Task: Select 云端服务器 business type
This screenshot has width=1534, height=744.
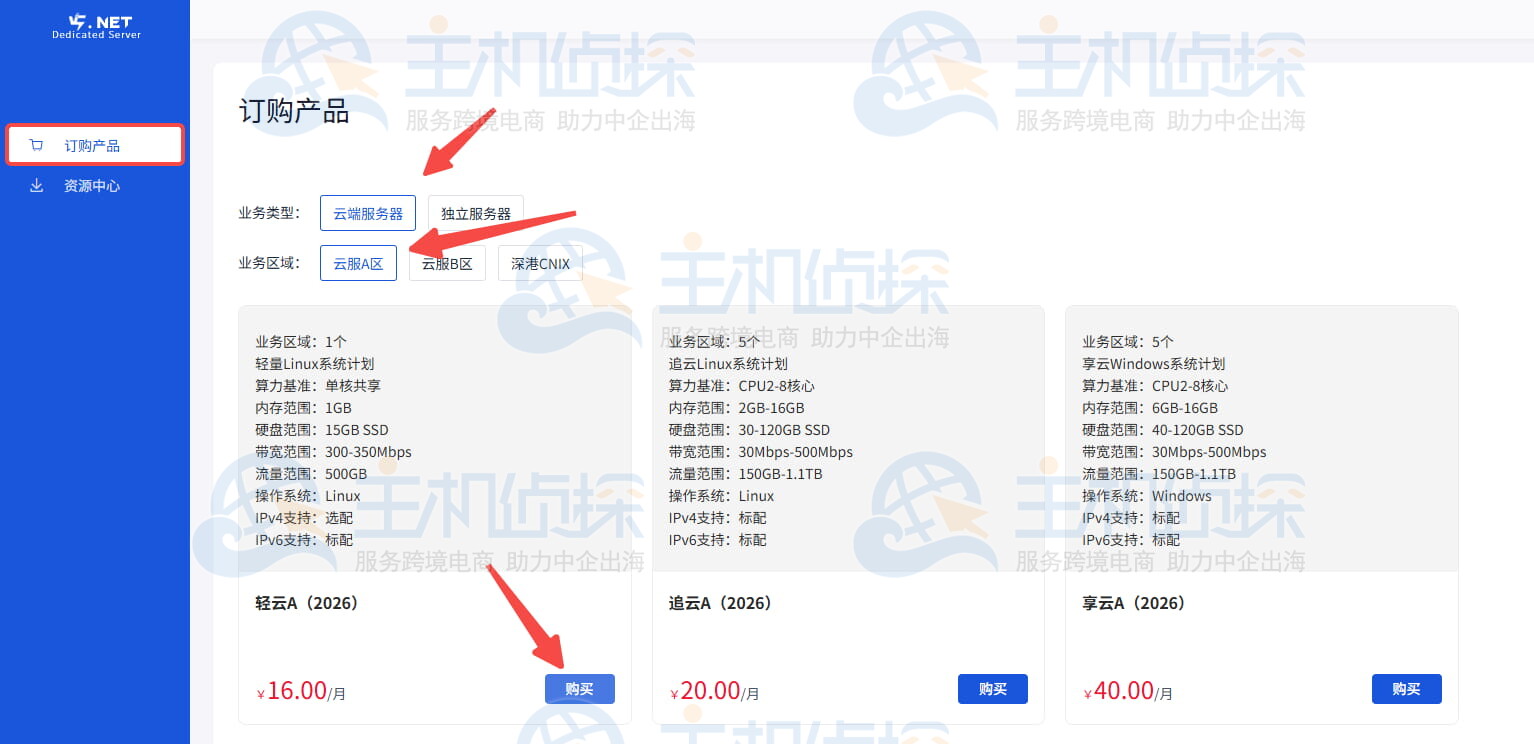Action: 368,213
